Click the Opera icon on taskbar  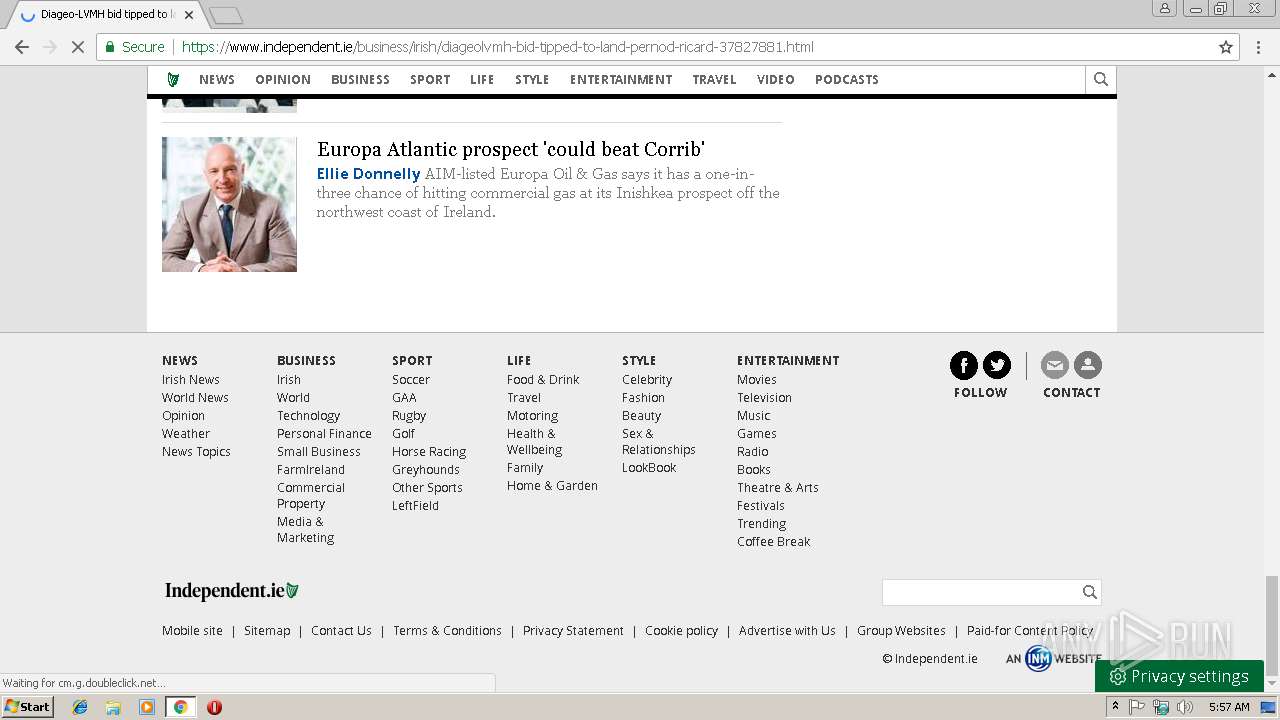(214, 707)
